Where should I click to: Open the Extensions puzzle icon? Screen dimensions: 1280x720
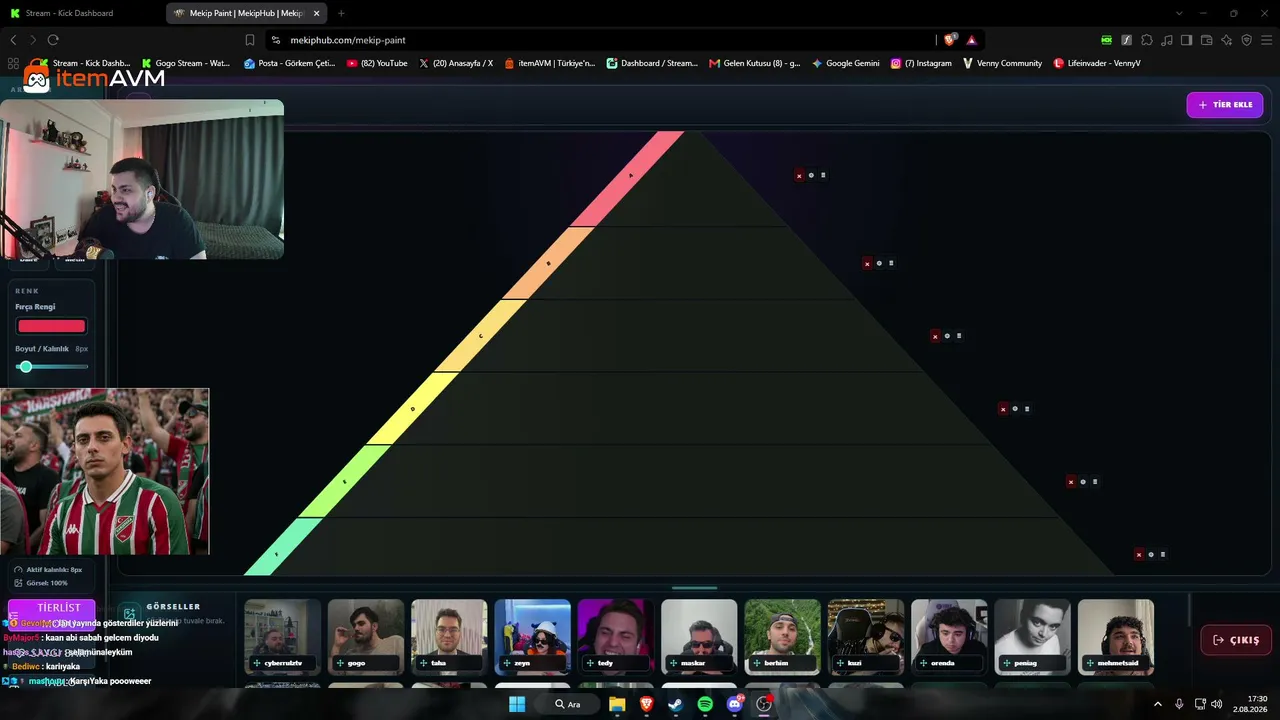tap(1147, 40)
